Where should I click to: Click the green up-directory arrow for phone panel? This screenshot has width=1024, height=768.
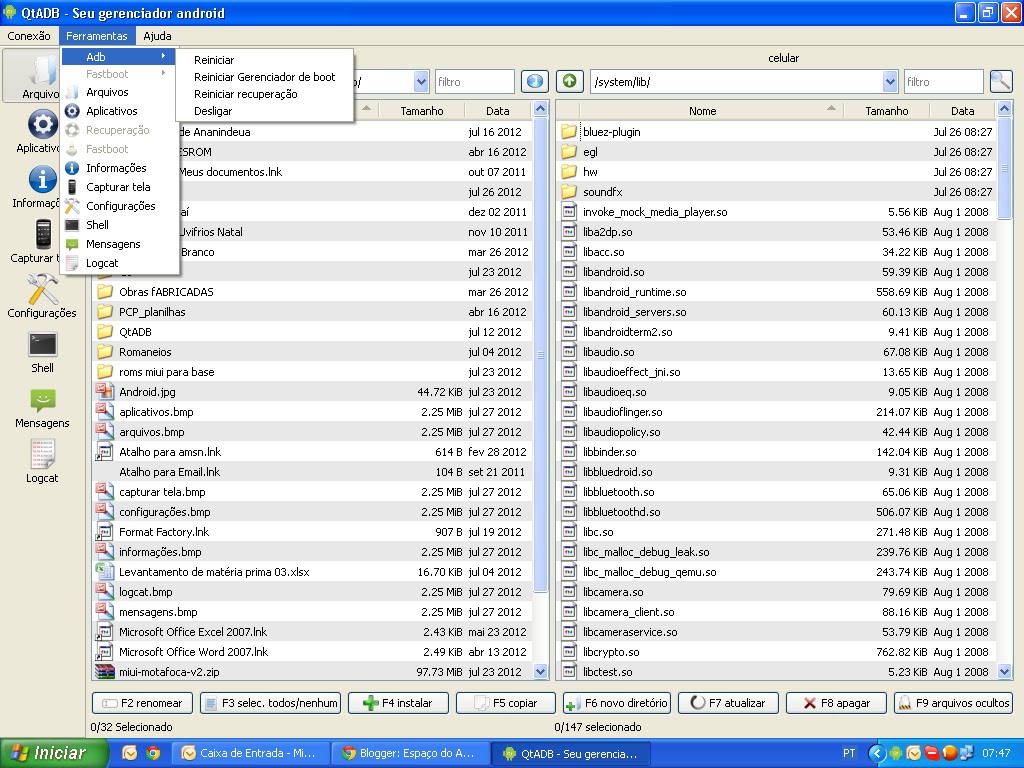coord(569,81)
